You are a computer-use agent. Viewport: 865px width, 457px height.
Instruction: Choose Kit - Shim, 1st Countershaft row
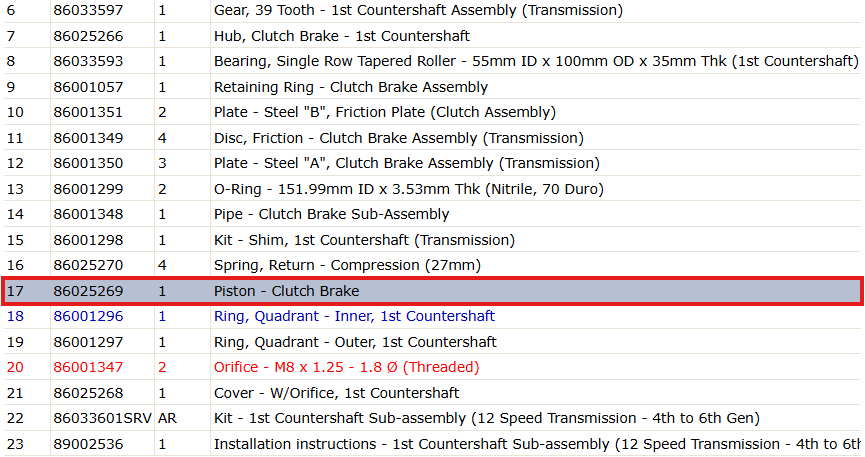point(432,240)
